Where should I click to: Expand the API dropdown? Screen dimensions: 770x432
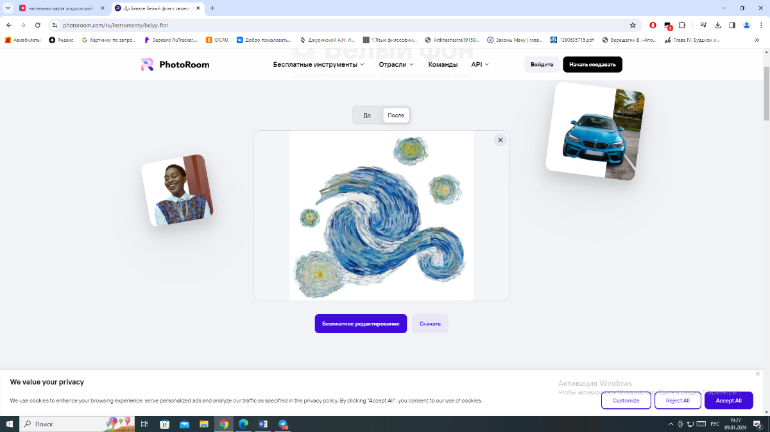(x=480, y=64)
